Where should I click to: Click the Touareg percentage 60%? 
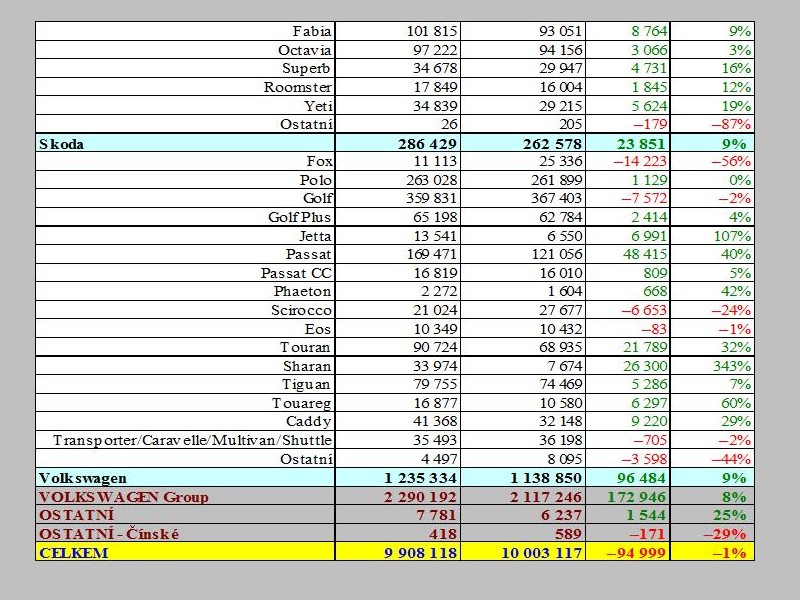pos(736,403)
